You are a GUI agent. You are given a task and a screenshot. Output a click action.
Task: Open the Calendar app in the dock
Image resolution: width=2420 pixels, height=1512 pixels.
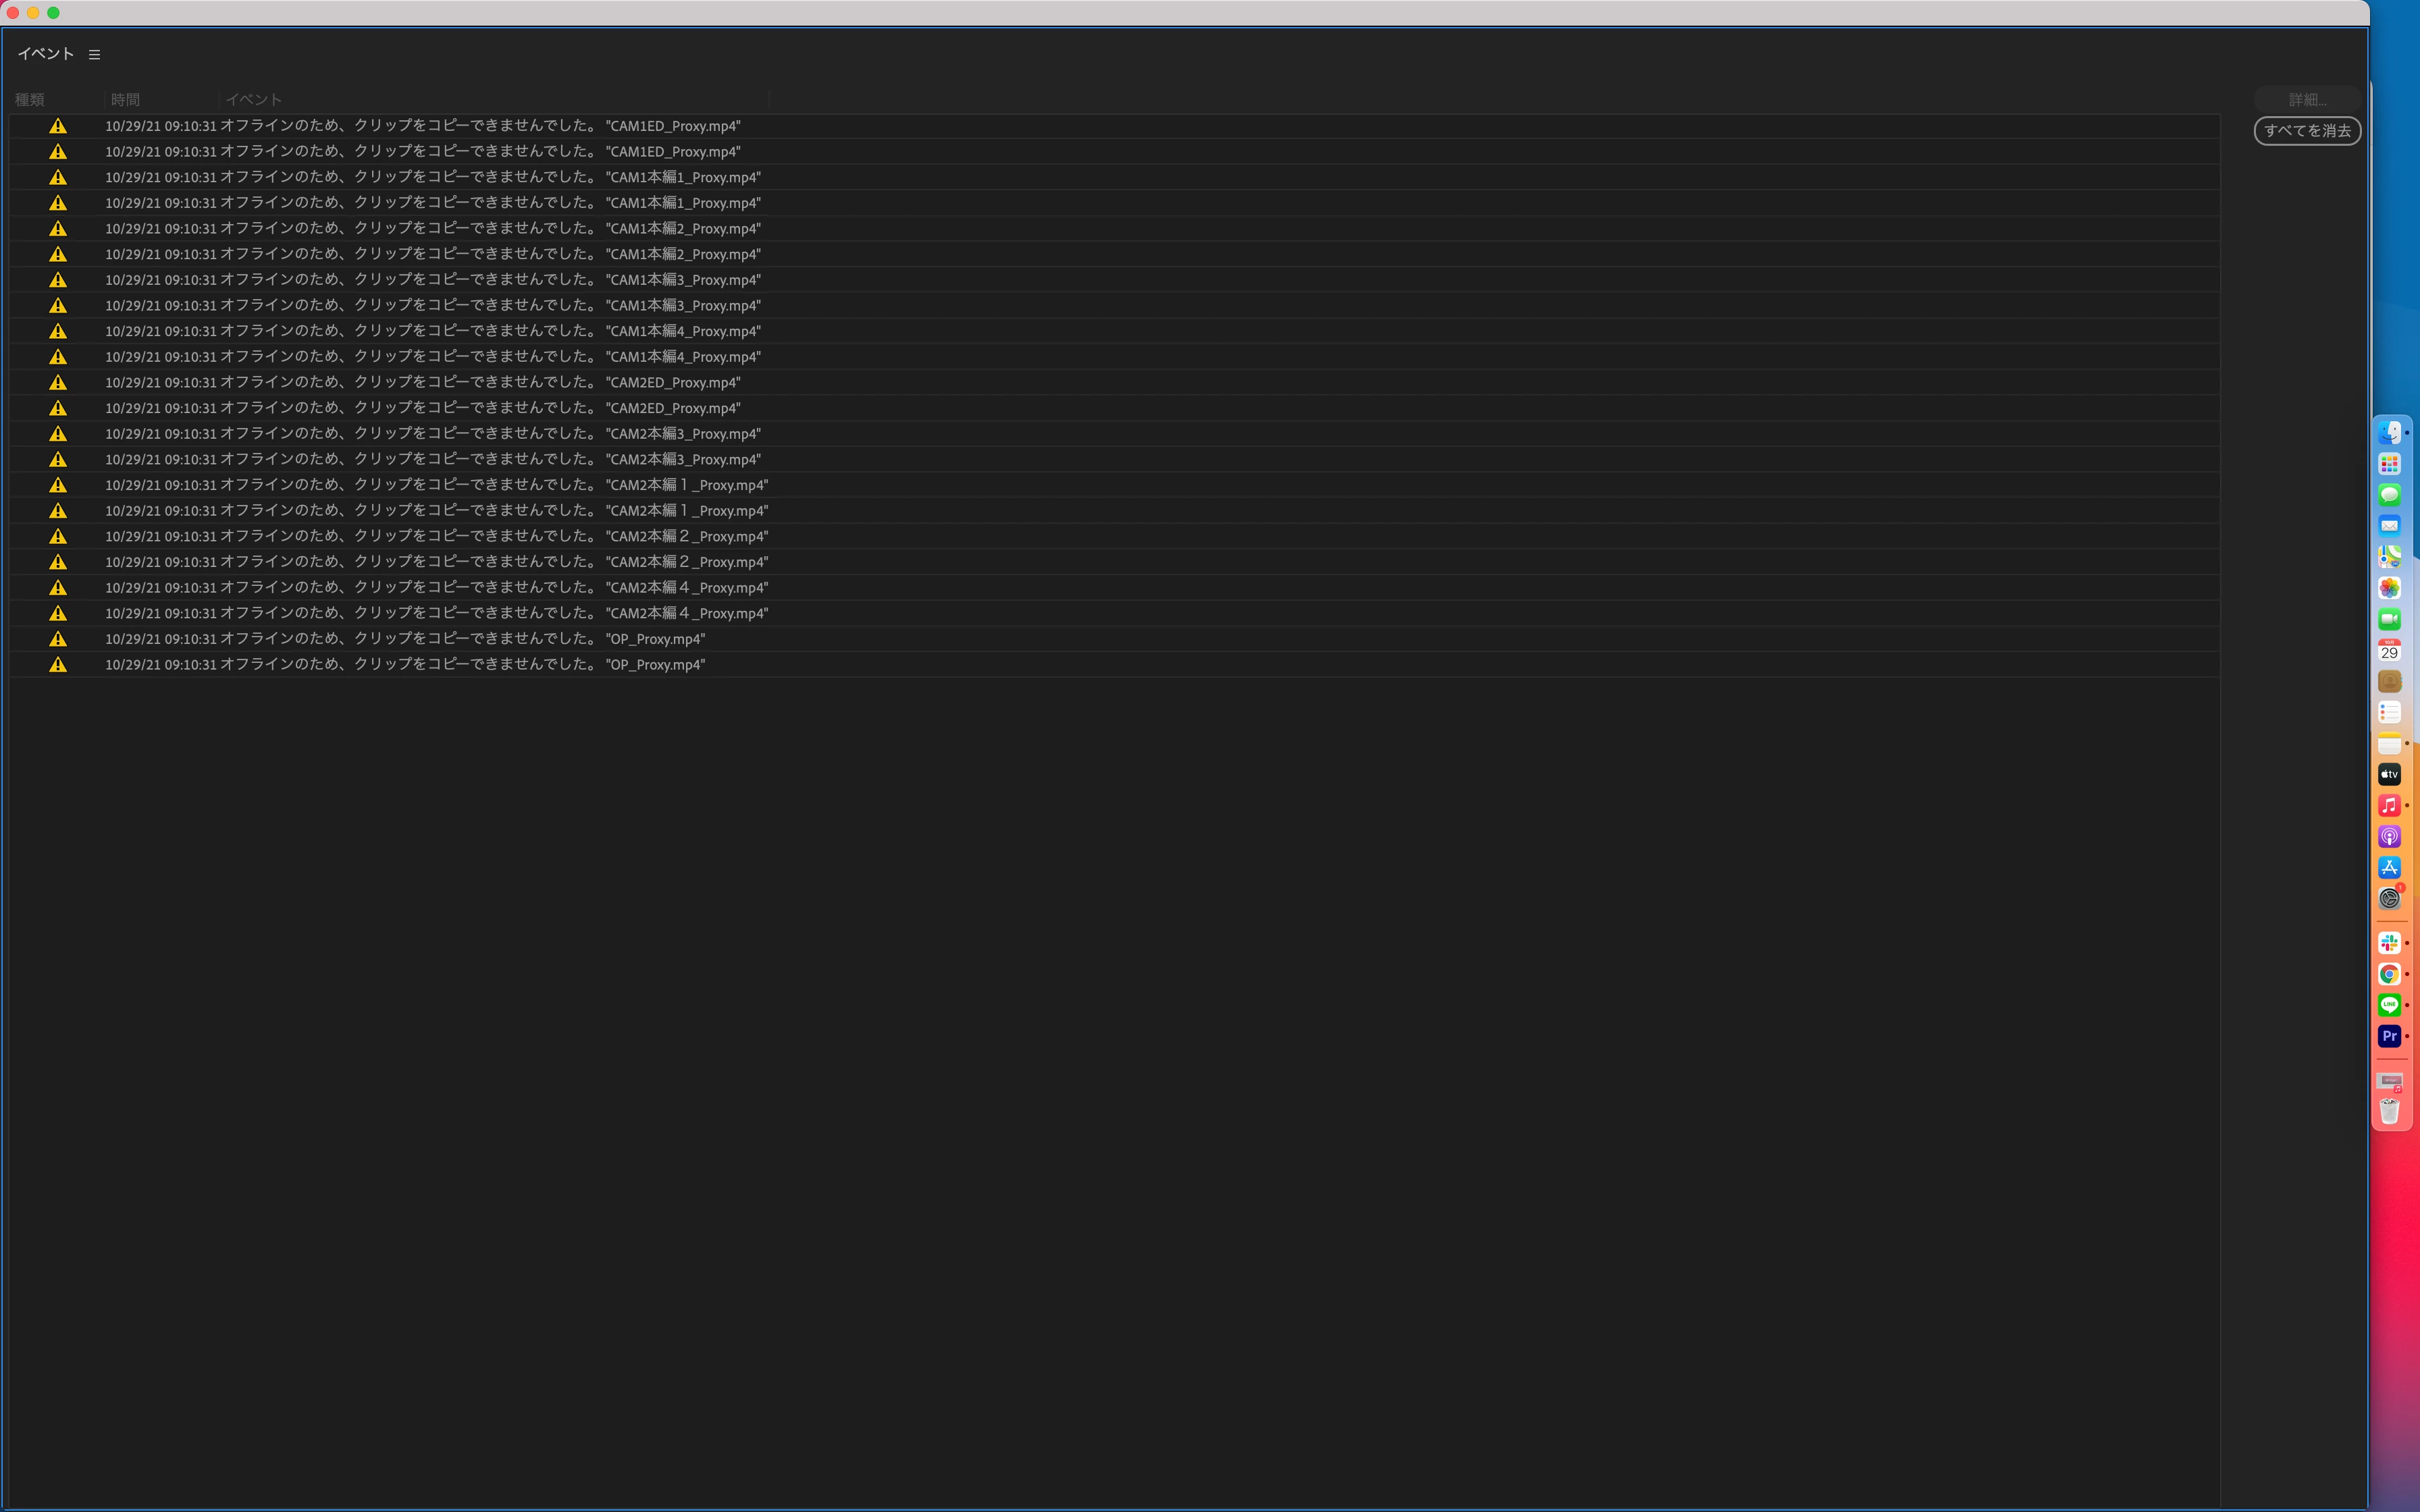point(2389,651)
